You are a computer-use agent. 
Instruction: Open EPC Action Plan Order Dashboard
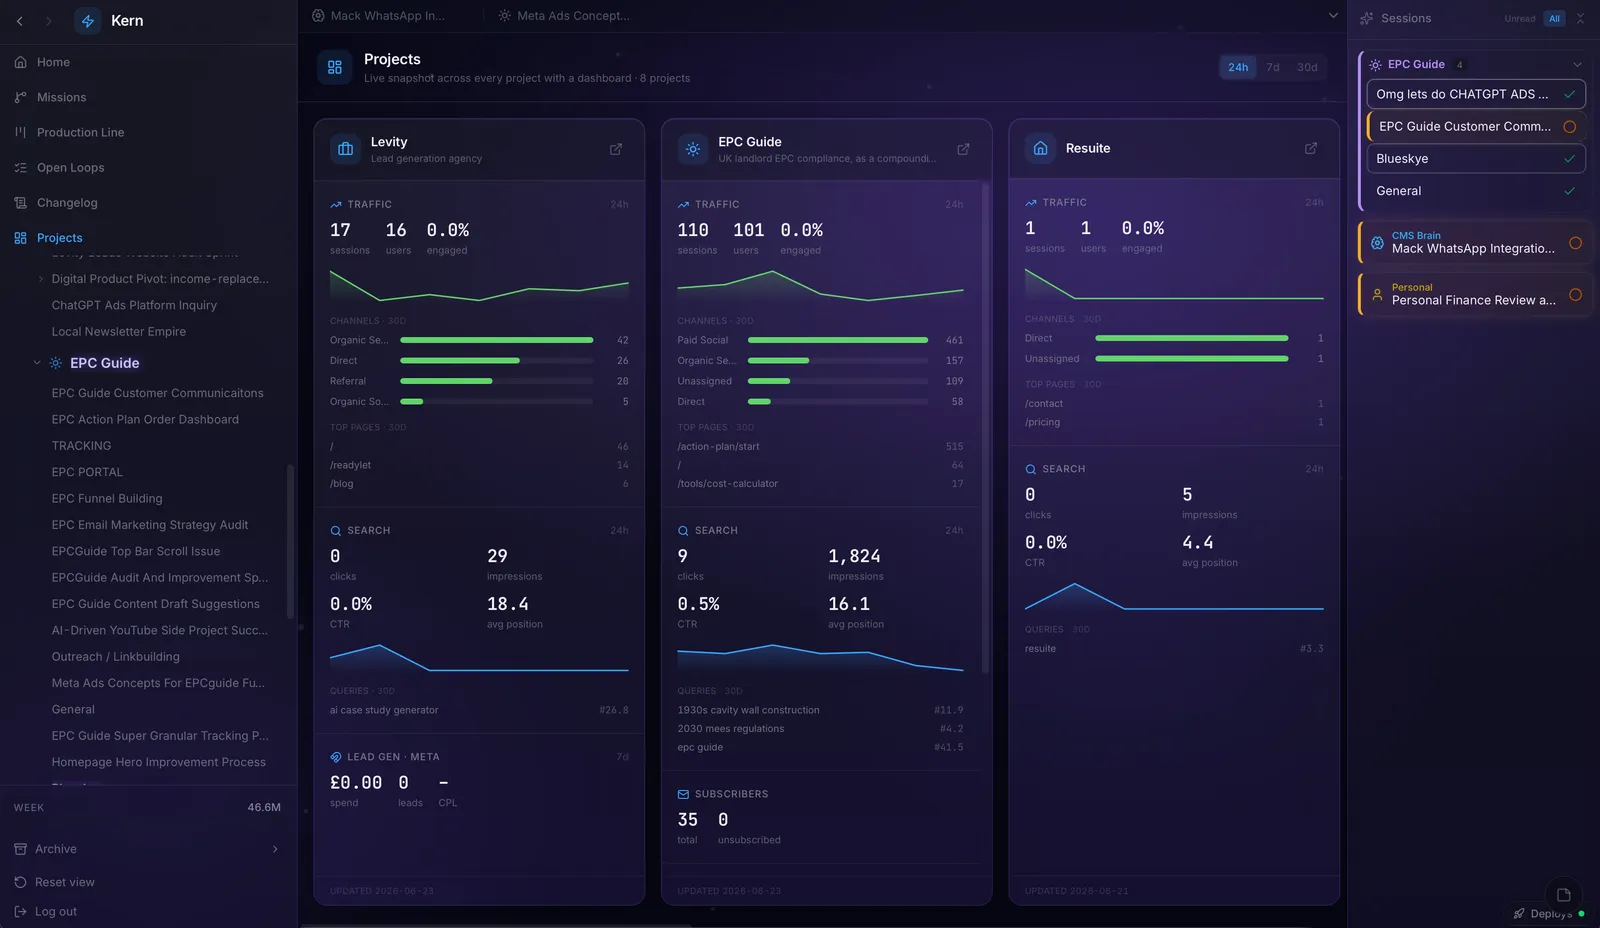point(145,419)
